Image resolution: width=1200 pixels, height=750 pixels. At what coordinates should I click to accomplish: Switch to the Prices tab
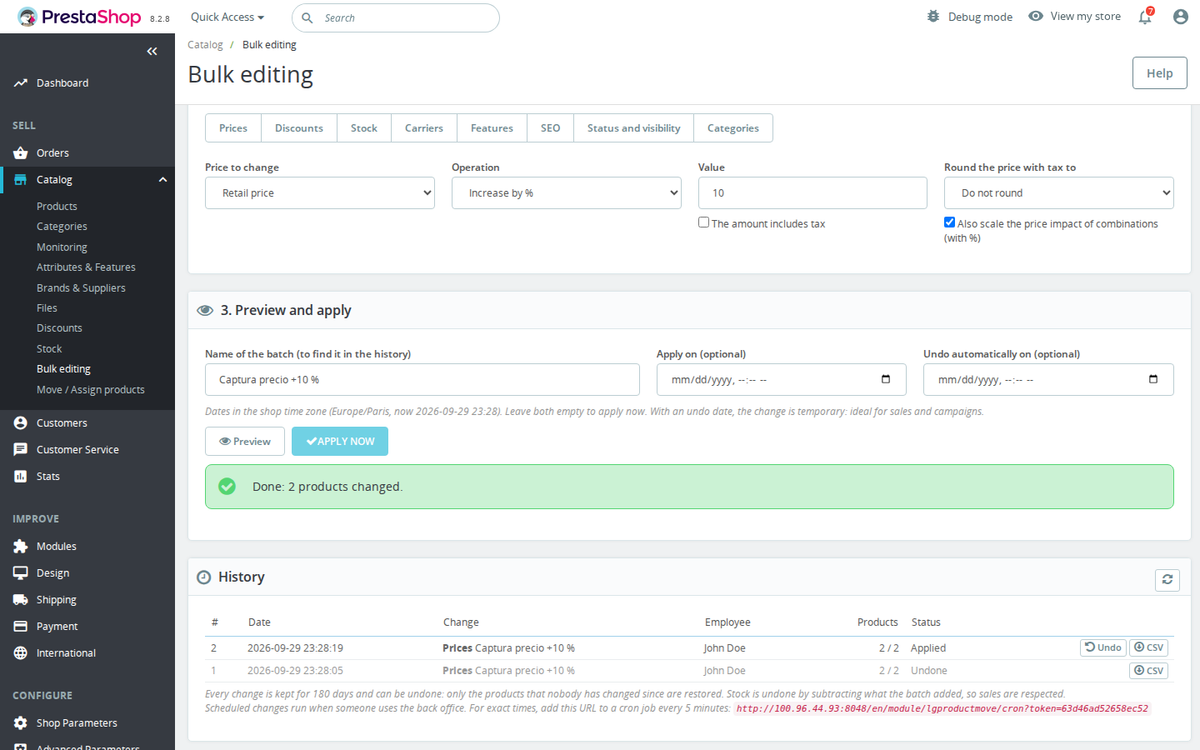pos(233,128)
